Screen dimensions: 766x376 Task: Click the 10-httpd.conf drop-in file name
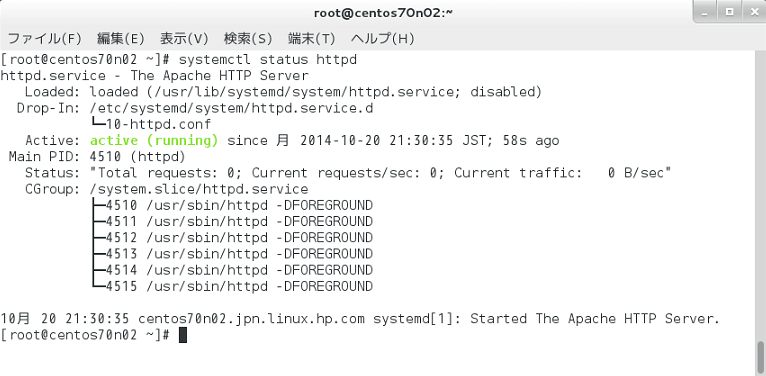(x=159, y=124)
